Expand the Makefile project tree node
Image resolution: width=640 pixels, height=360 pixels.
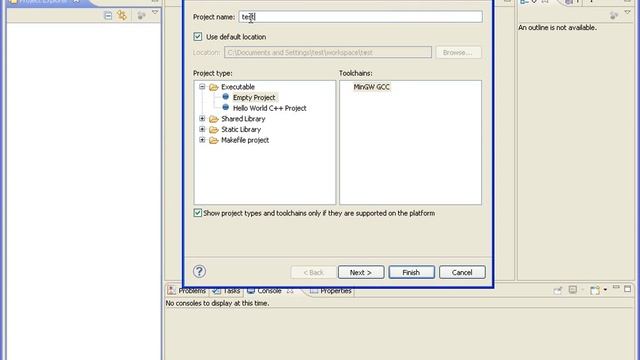pyautogui.click(x=202, y=140)
